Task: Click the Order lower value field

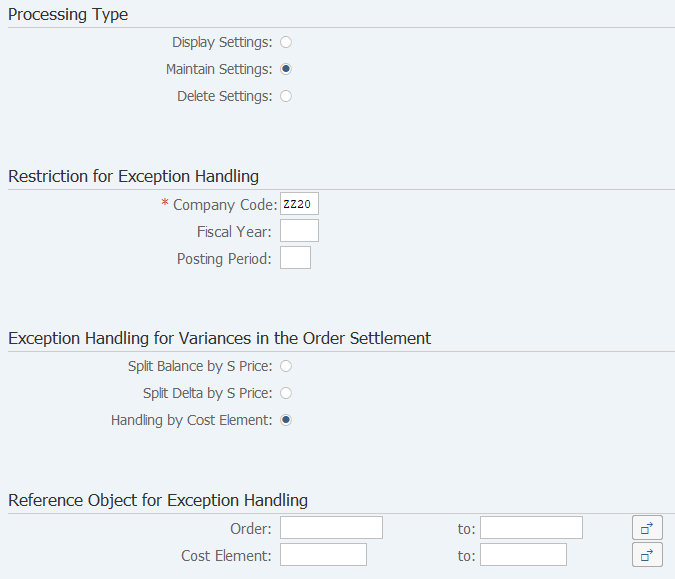Action: click(331, 528)
